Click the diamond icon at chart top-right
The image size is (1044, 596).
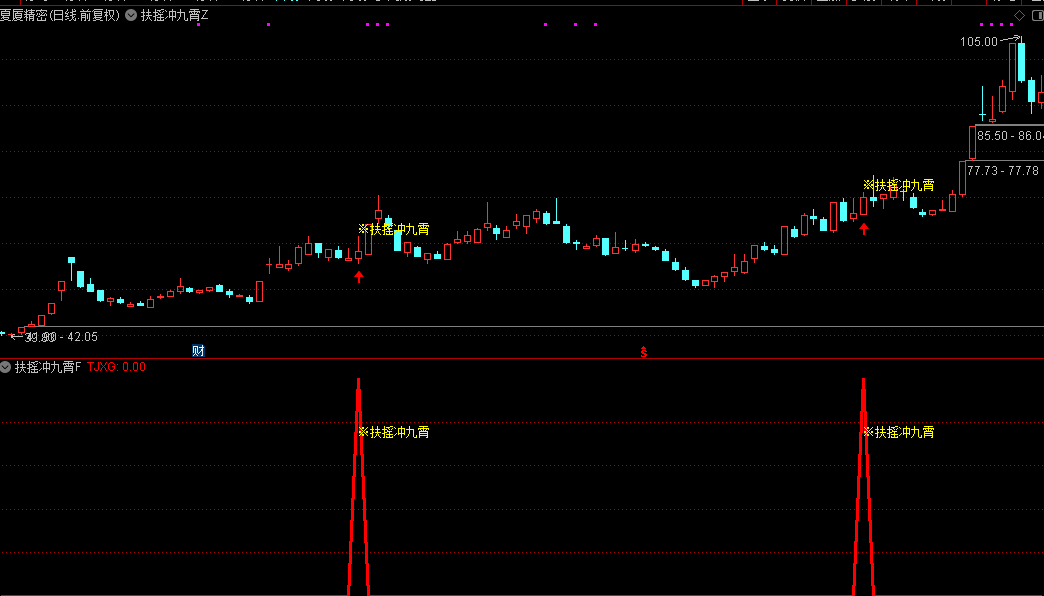(x=1019, y=15)
